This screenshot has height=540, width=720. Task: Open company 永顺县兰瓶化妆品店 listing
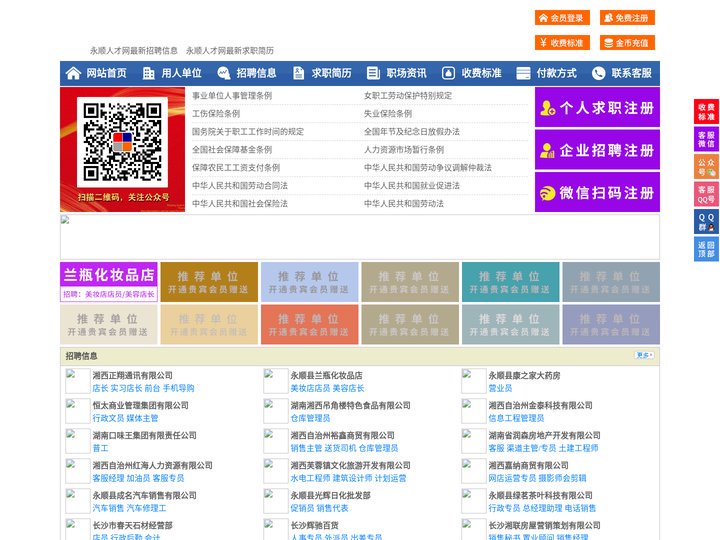[326, 375]
